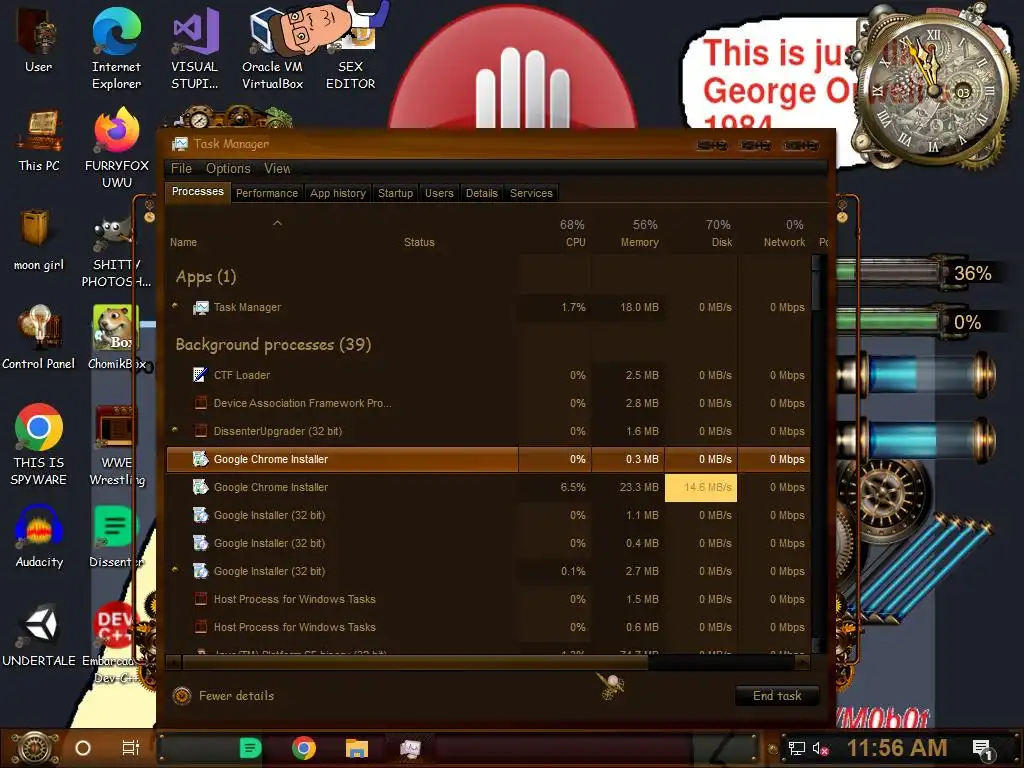Switch to the Startup tab
Screen dimensions: 1024x768
coord(395,193)
